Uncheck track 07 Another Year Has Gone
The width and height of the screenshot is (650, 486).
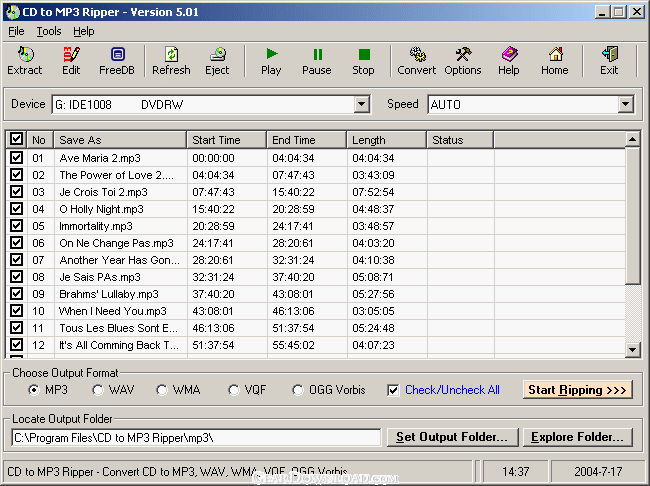[17, 260]
